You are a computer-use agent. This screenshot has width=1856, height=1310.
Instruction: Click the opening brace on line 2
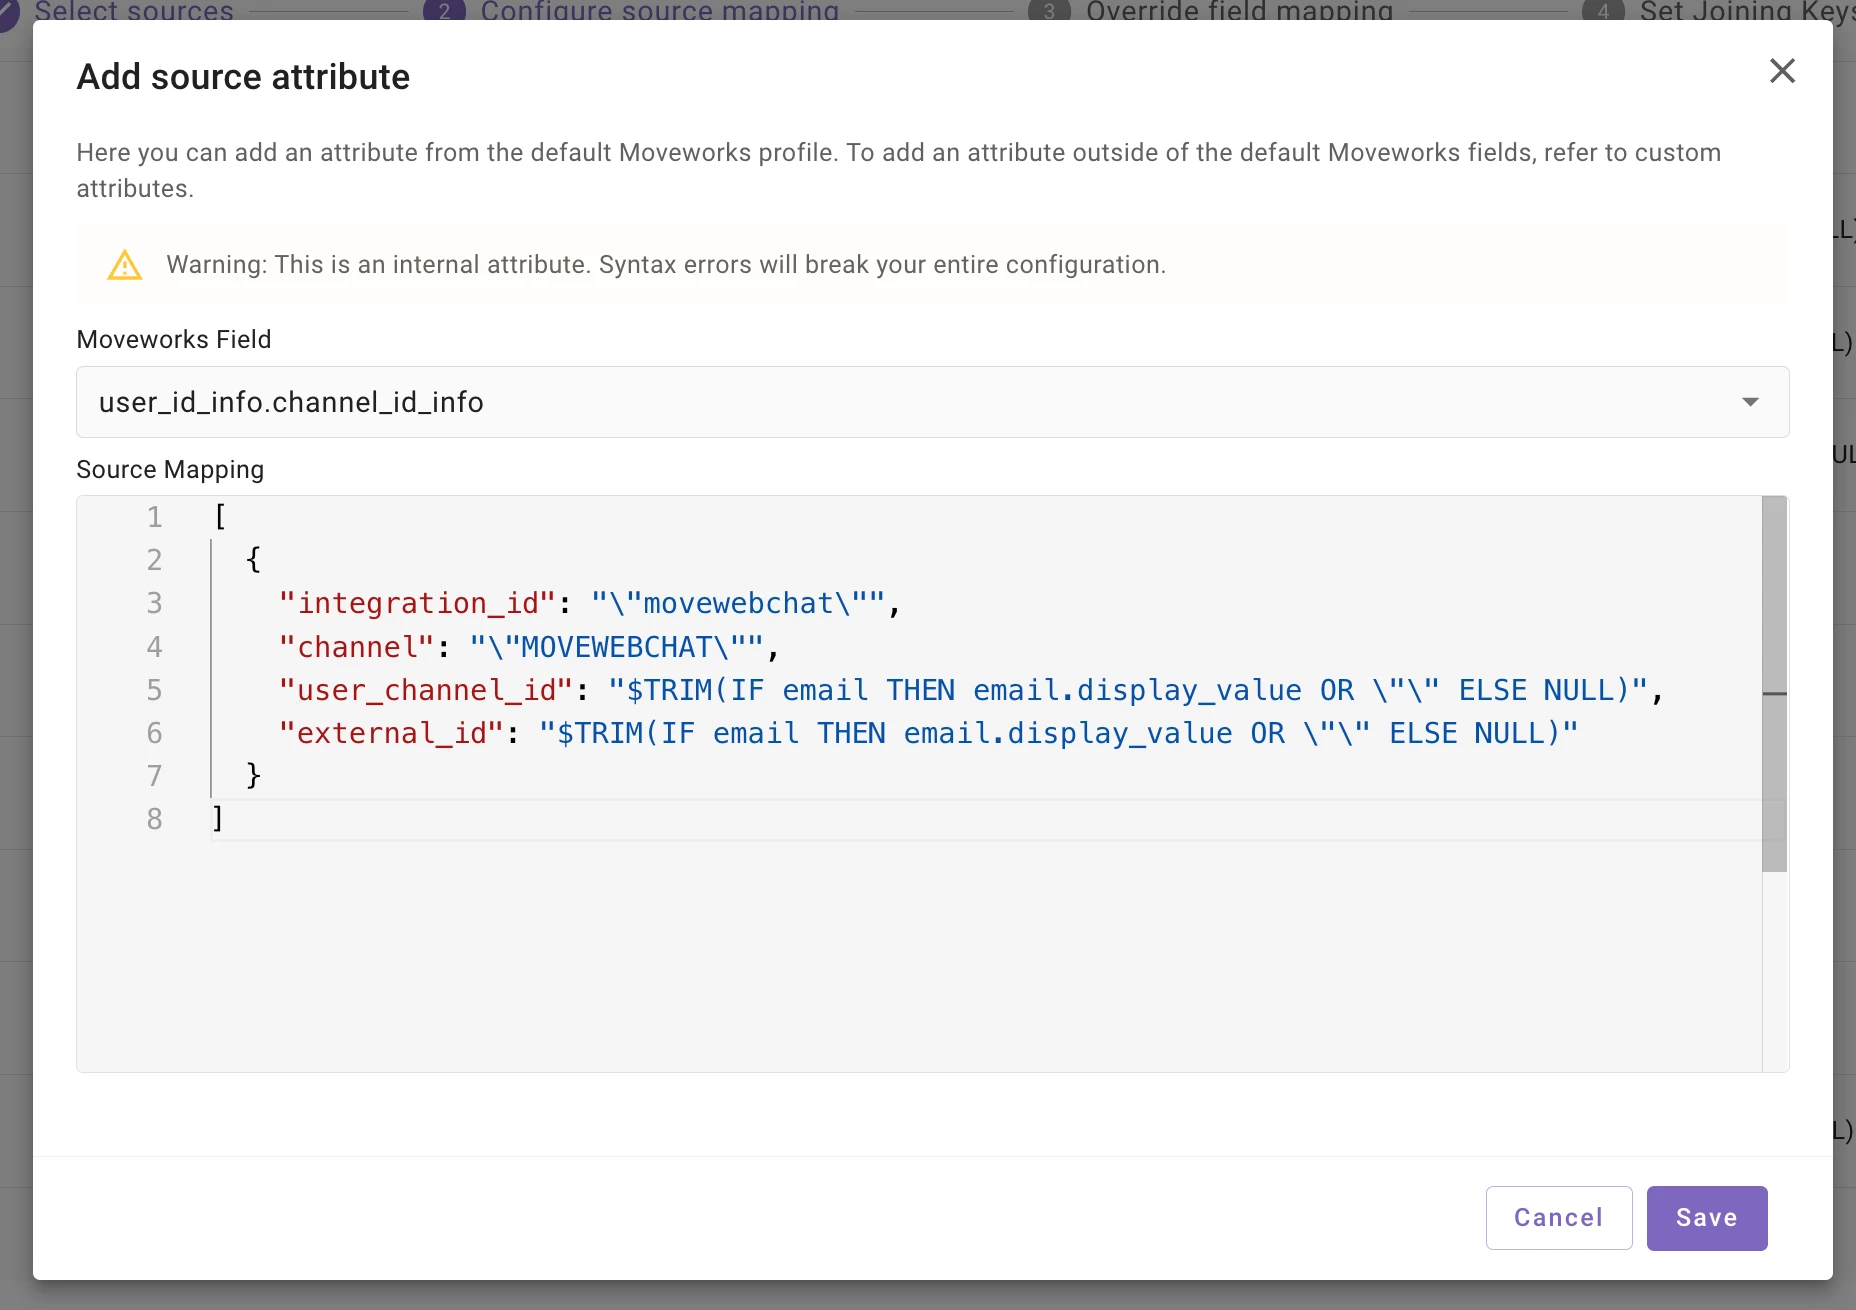253,560
